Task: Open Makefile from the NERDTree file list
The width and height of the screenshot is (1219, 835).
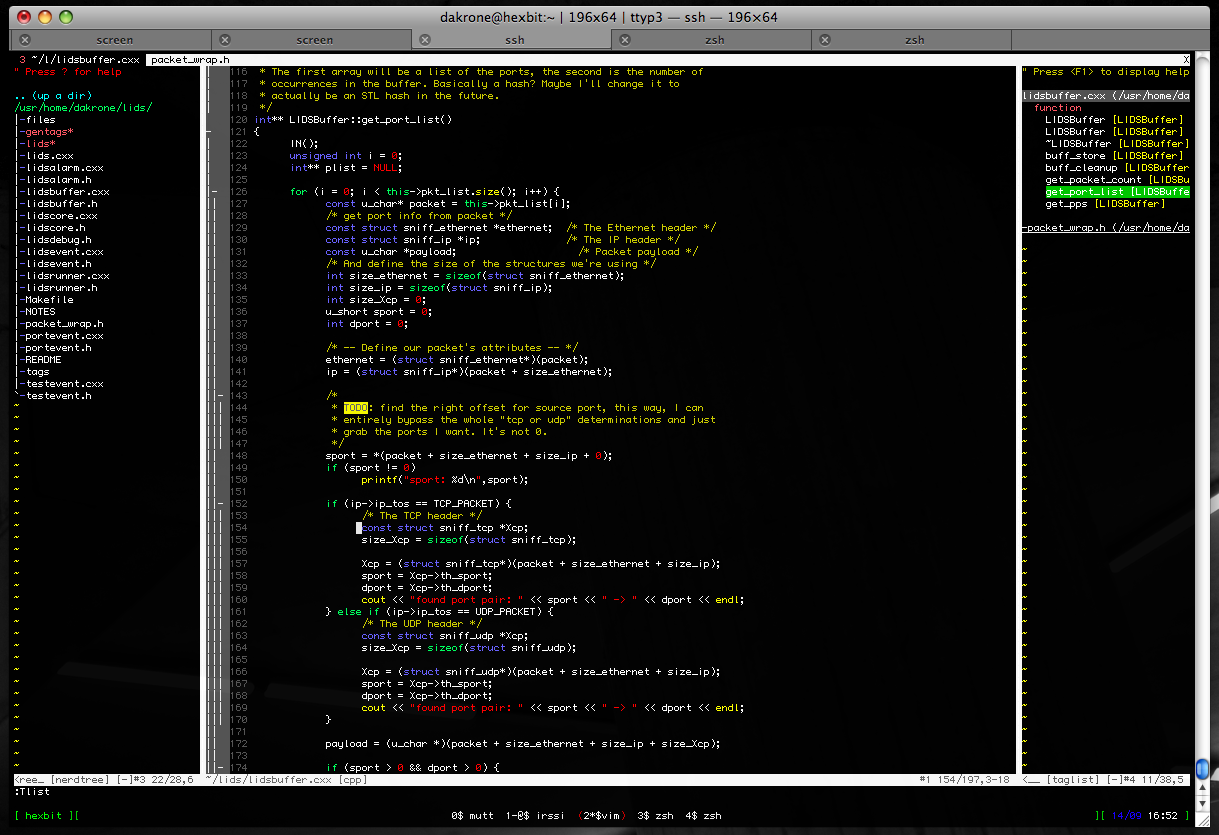Action: pyautogui.click(x=49, y=300)
